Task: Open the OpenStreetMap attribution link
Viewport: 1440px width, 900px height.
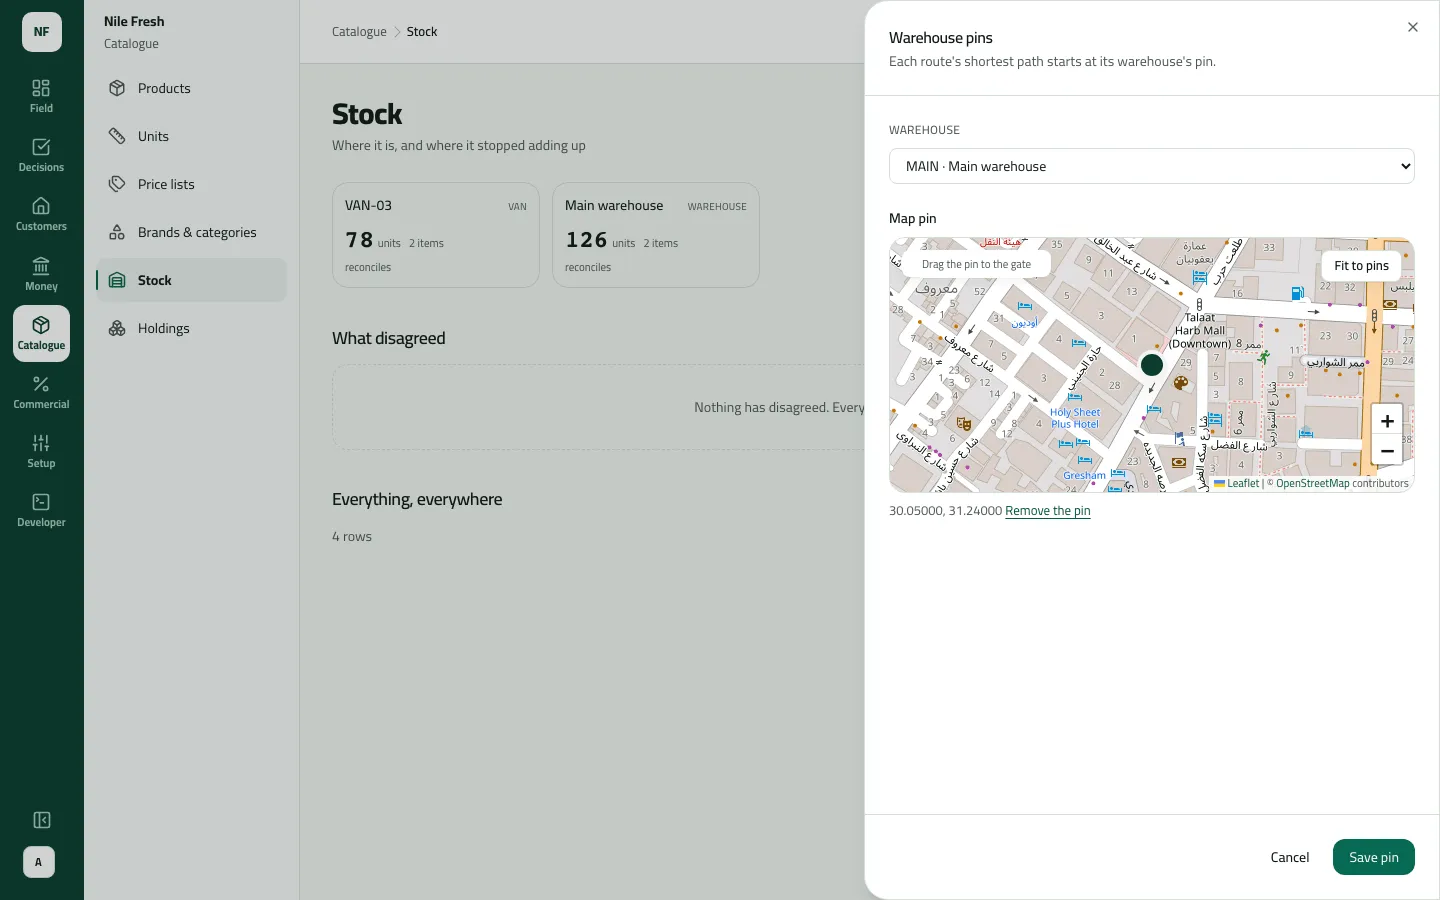Action: point(1312,484)
